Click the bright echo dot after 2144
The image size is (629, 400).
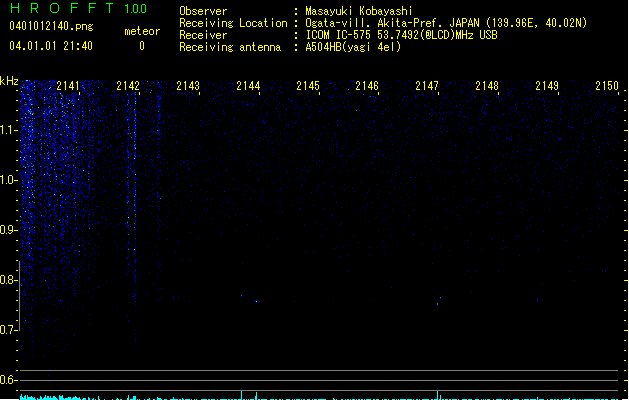click(256, 301)
